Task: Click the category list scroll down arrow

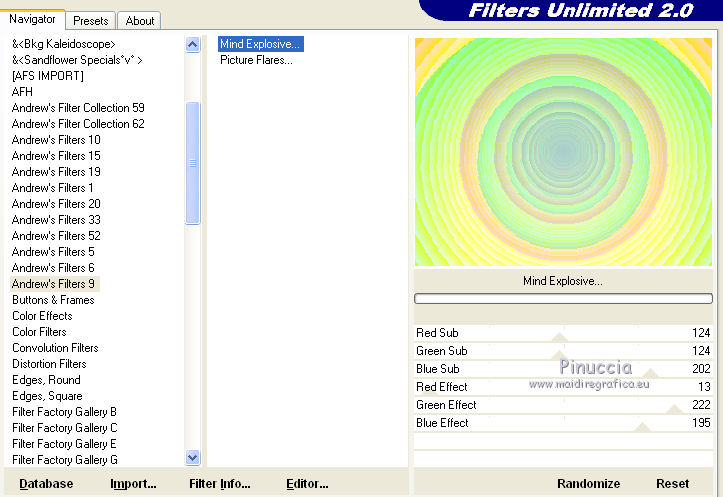Action: pos(193,457)
